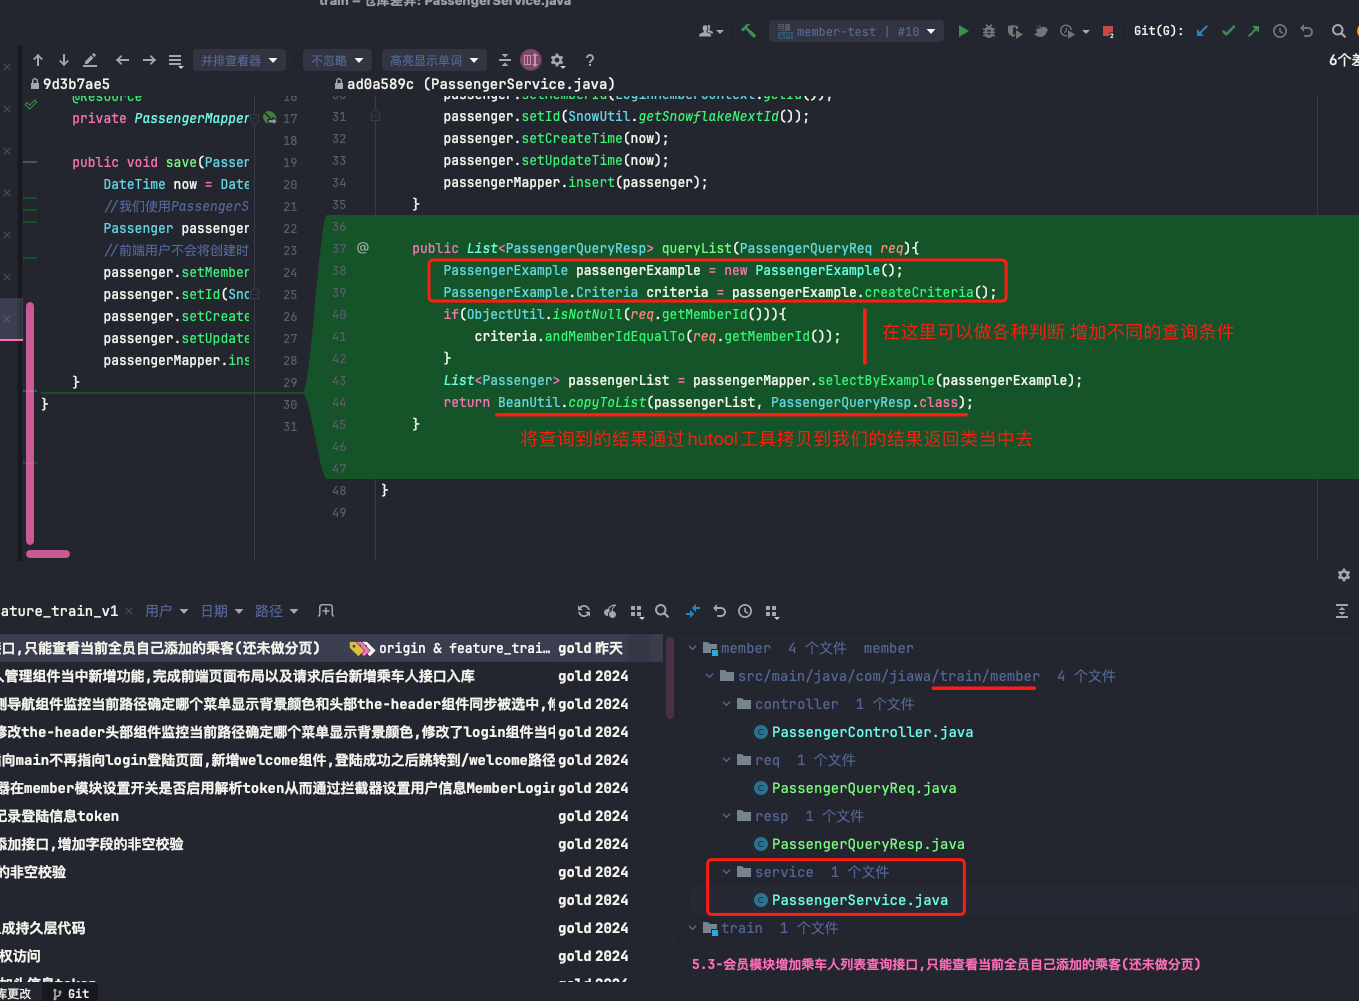This screenshot has width=1359, height=1001.
Task: Open the 路径 filter dropdown
Action: [x=276, y=611]
